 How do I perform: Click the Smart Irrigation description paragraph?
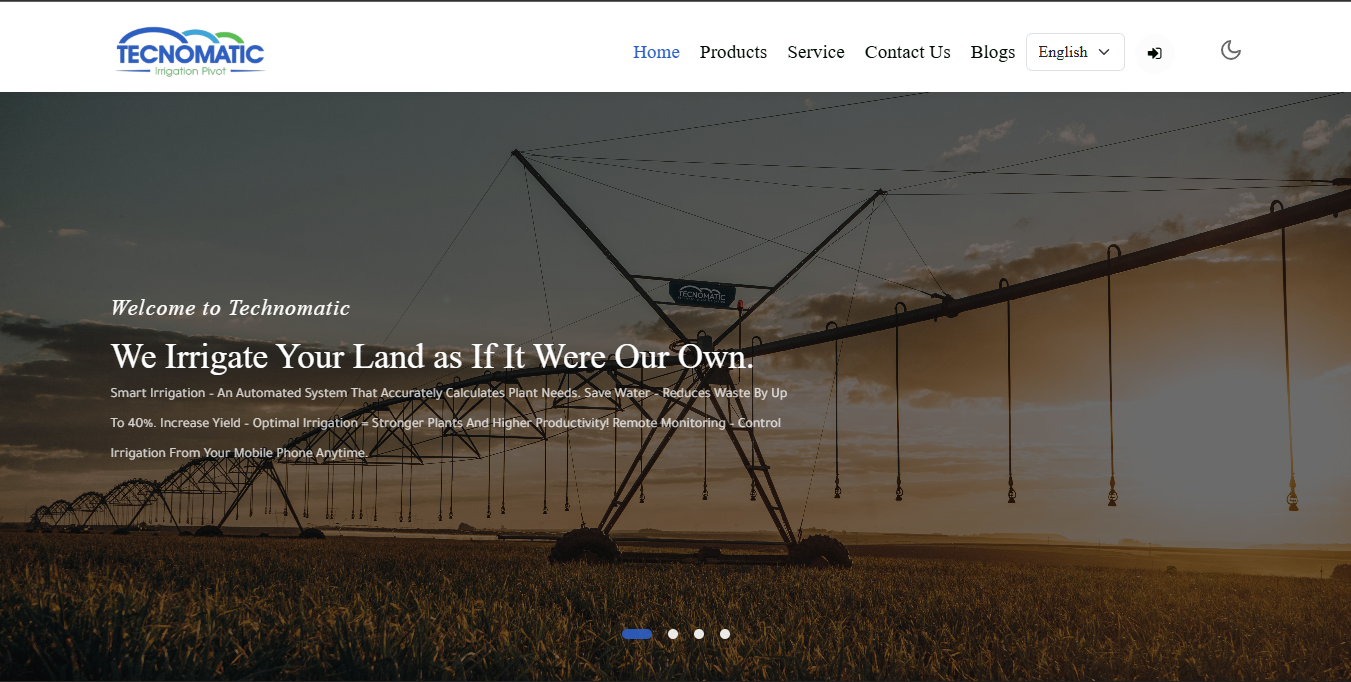449,423
